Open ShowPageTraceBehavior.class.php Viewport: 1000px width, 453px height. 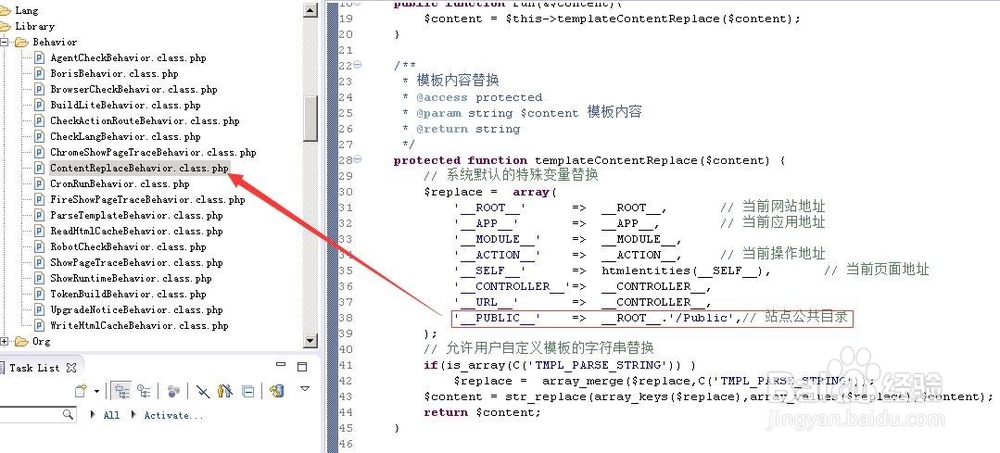pyautogui.click(x=136, y=263)
